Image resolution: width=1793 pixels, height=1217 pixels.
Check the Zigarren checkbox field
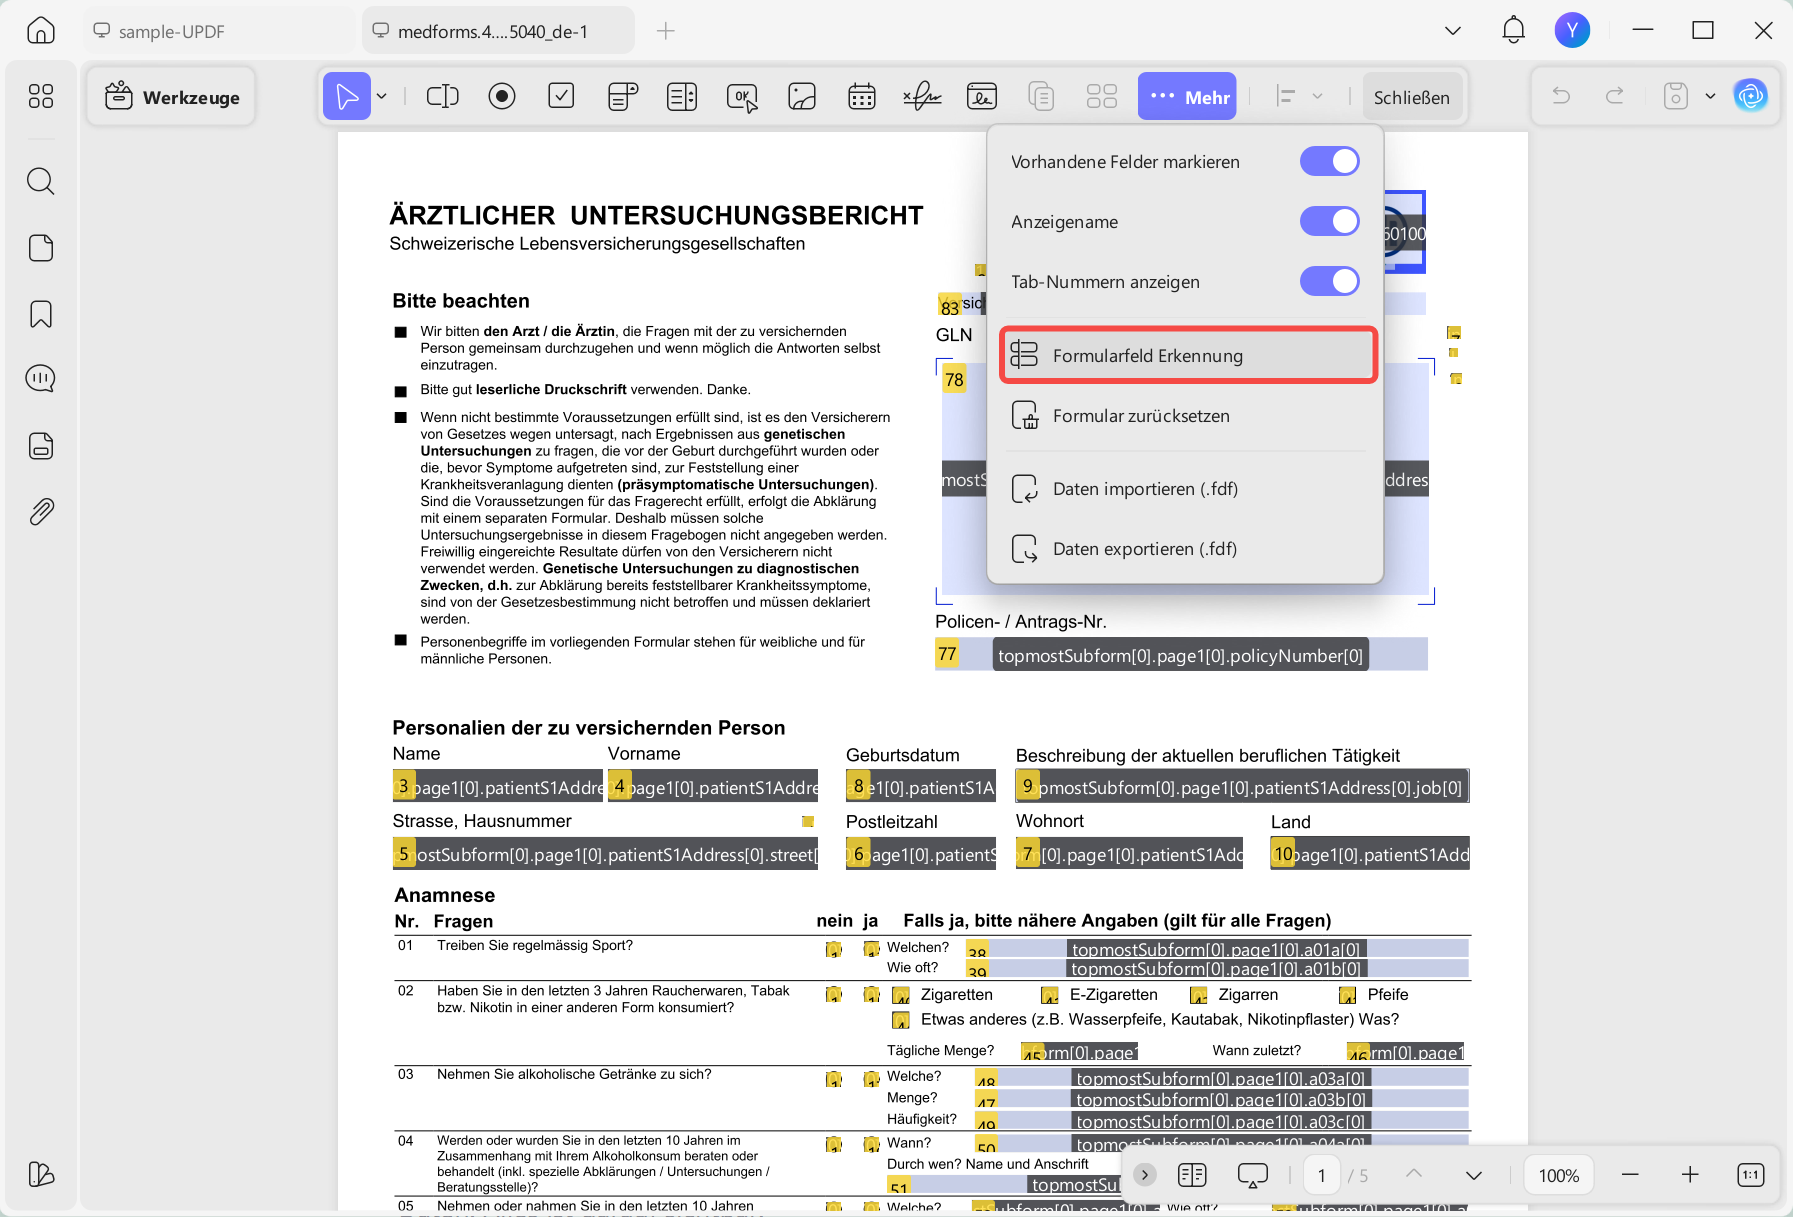coord(1199,995)
